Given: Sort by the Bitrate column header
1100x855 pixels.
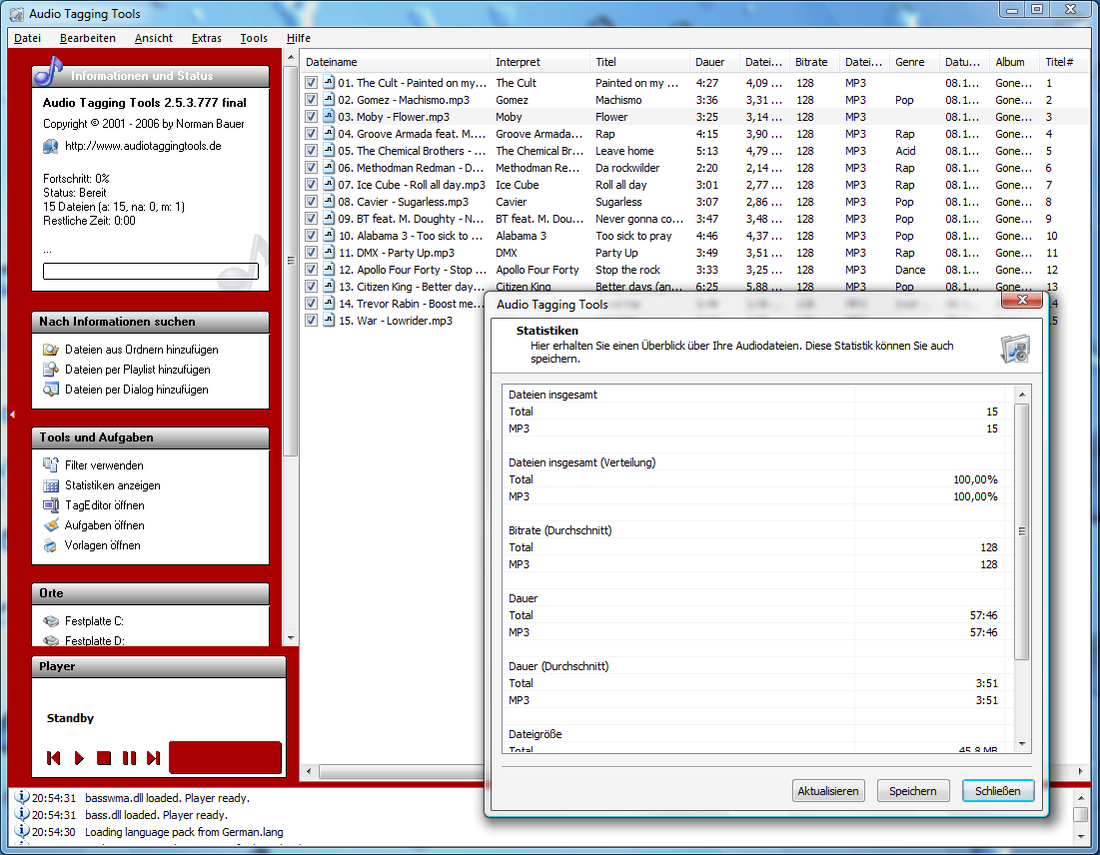Looking at the screenshot, I should coord(814,62).
